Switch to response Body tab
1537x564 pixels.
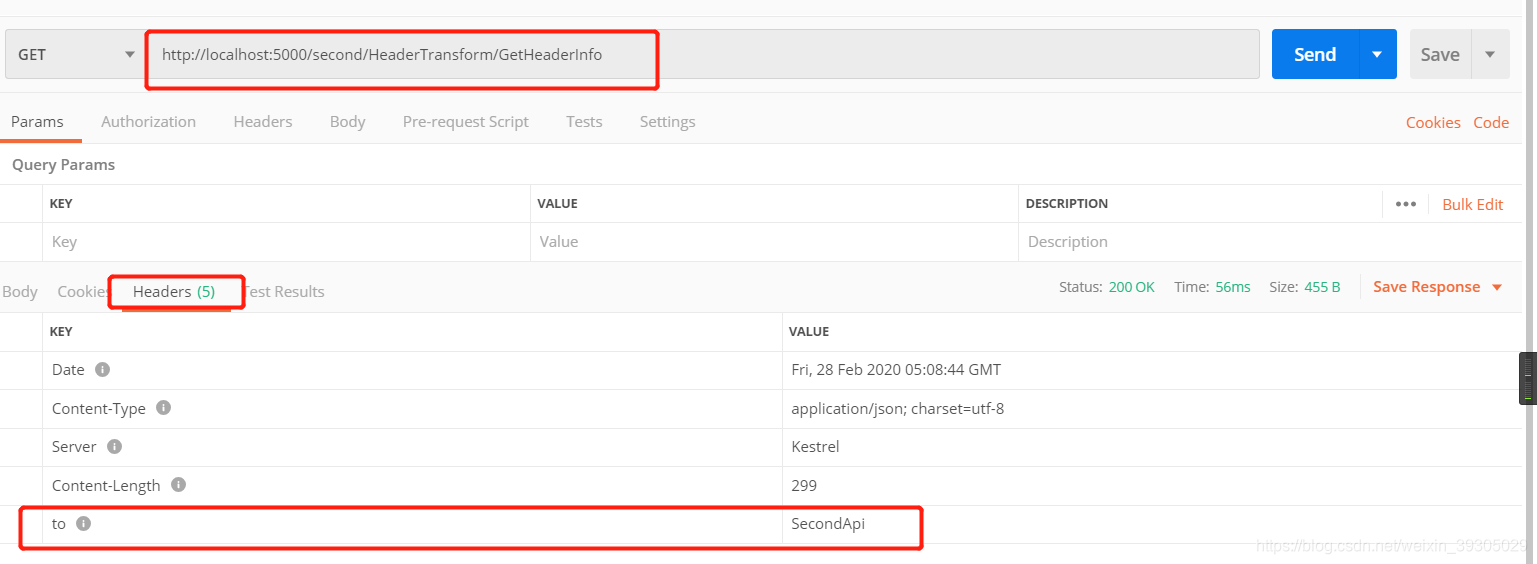(19, 292)
